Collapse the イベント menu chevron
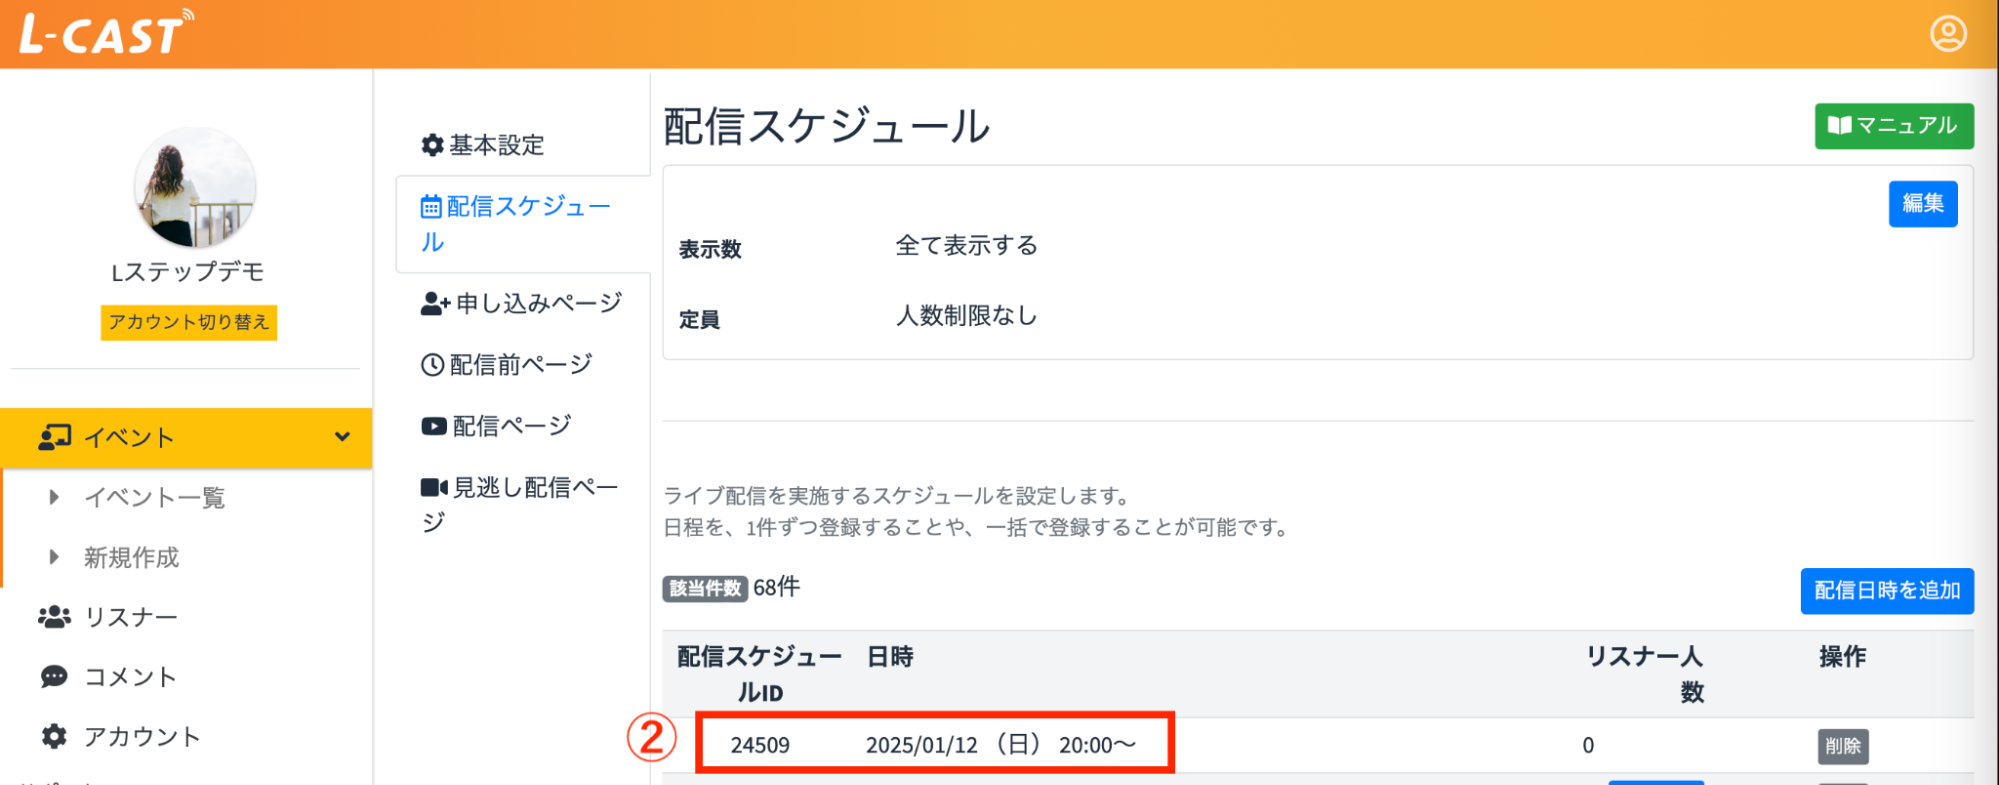 pos(342,437)
